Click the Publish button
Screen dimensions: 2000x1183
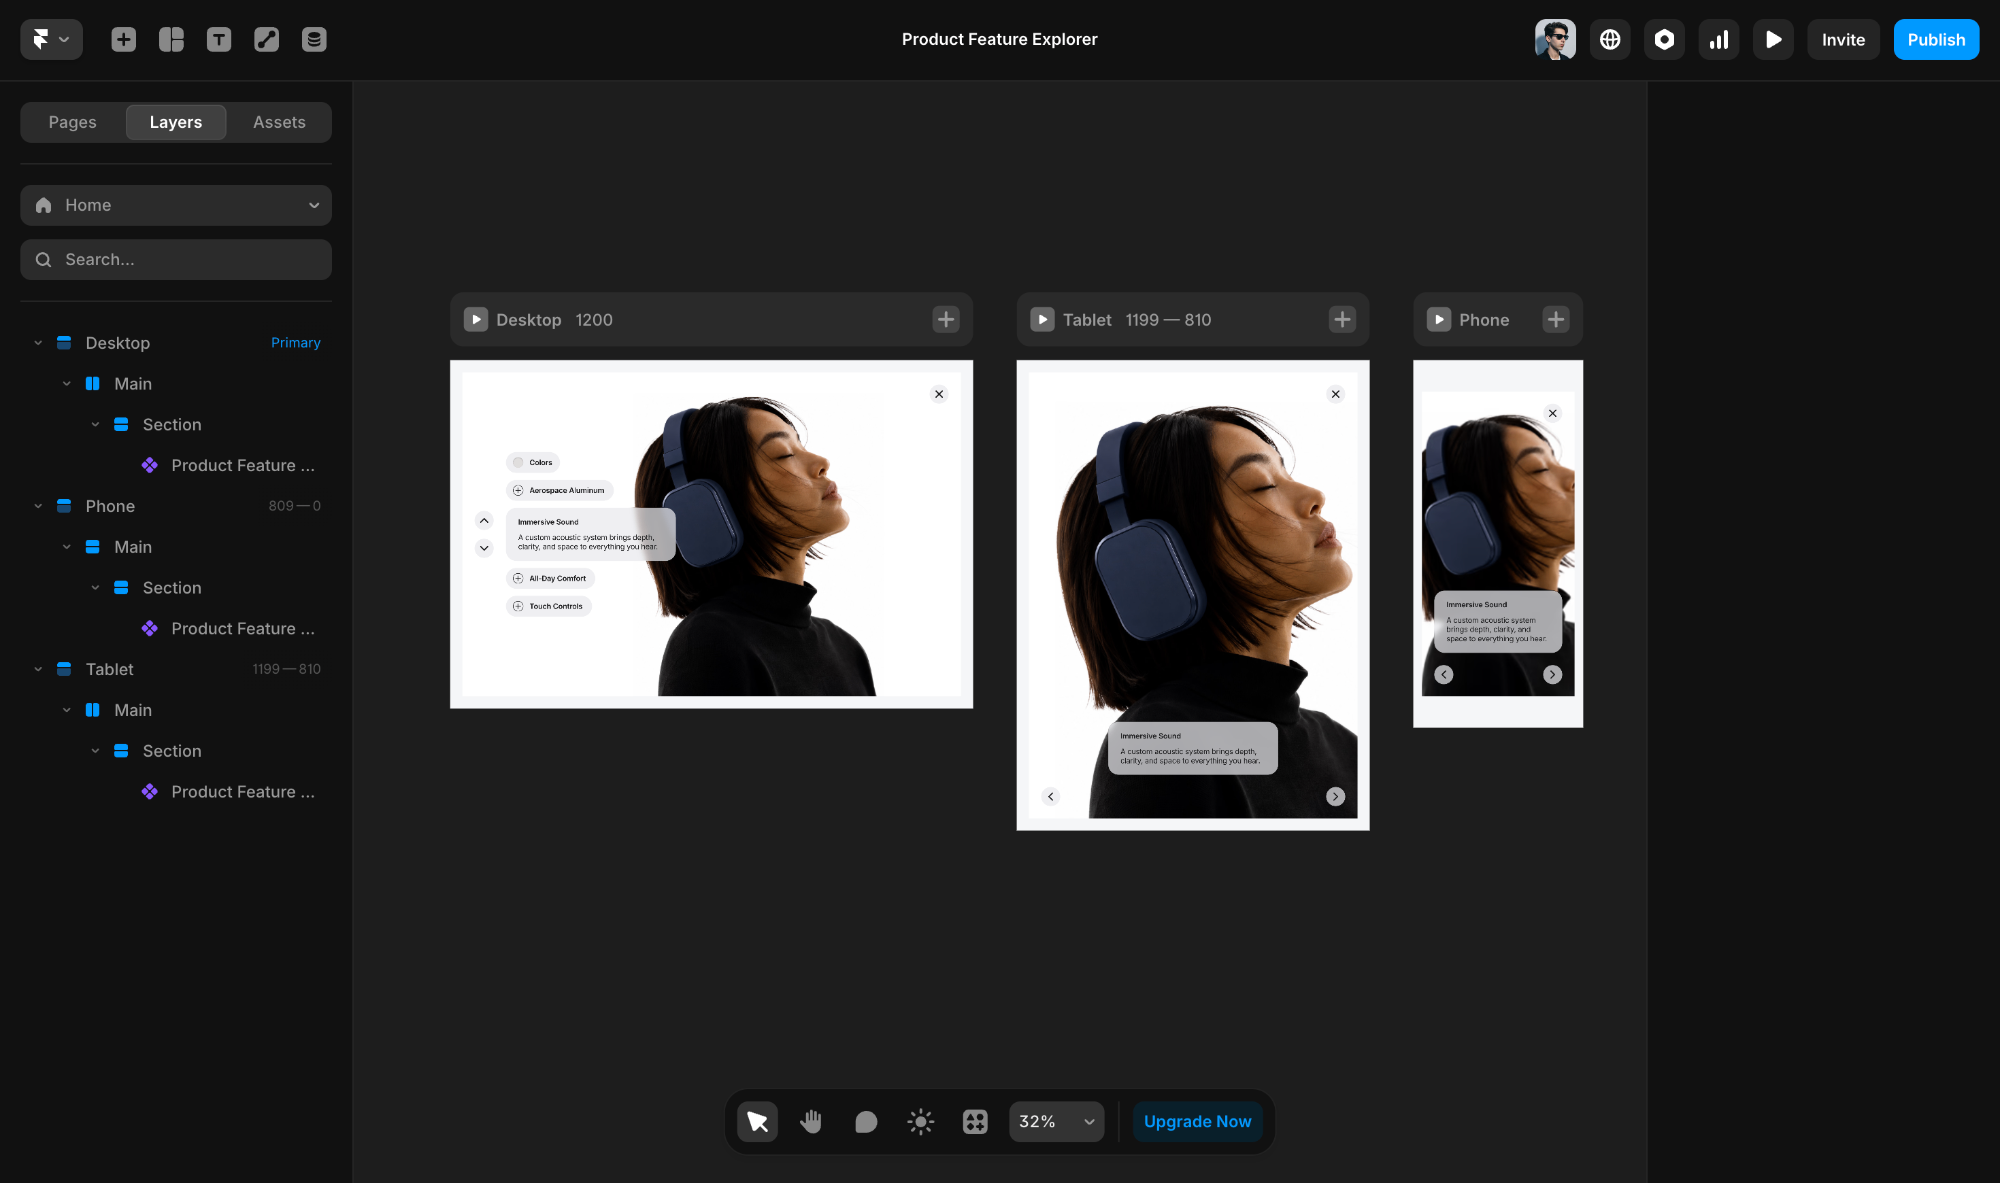(1936, 39)
